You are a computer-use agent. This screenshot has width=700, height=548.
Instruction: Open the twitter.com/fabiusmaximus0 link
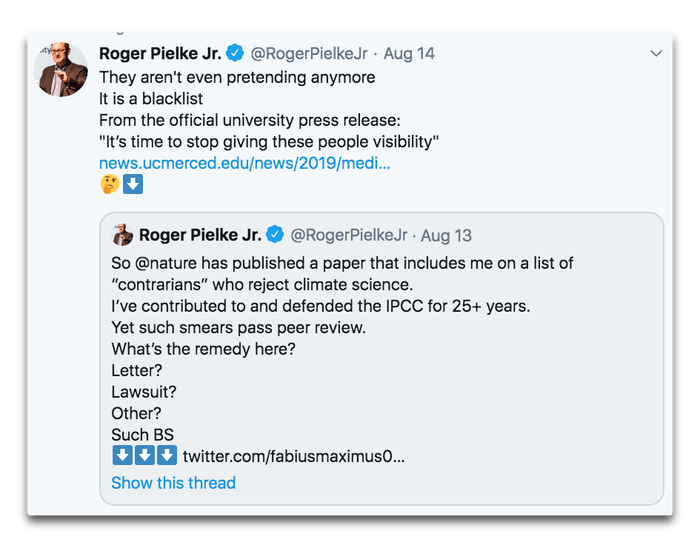(x=294, y=457)
